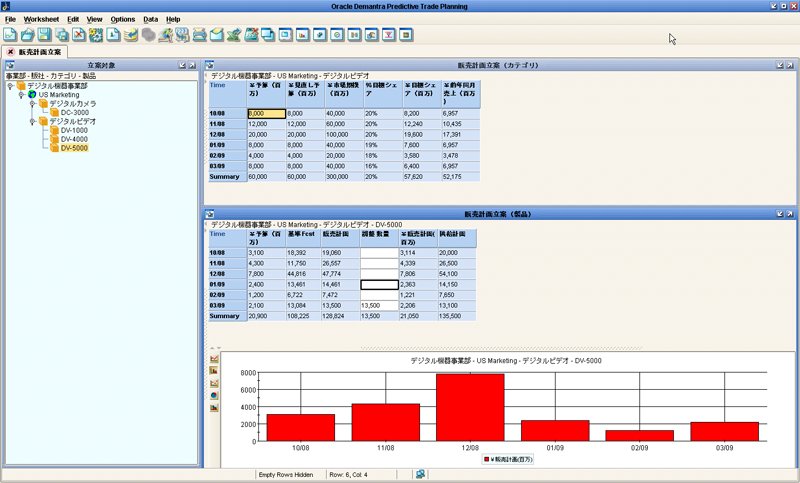Viewport: 800px width, 483px height.
Task: Select DV-4000 in the tree
Action: point(74,139)
